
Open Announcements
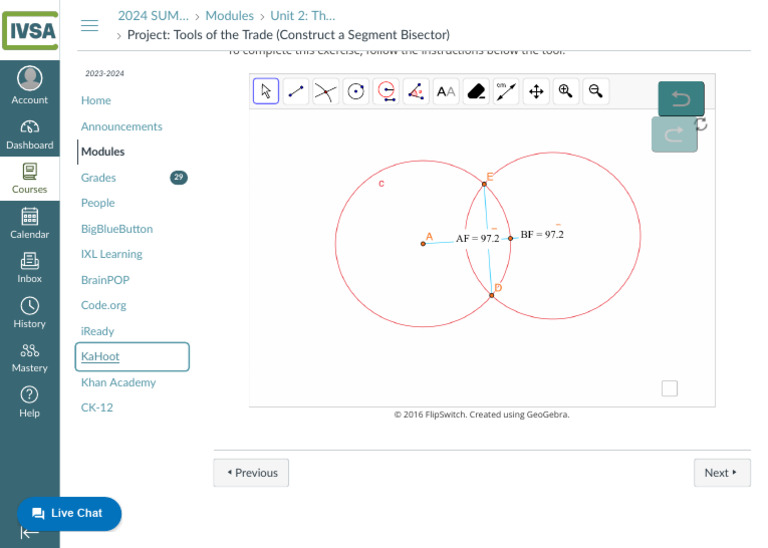121,126
